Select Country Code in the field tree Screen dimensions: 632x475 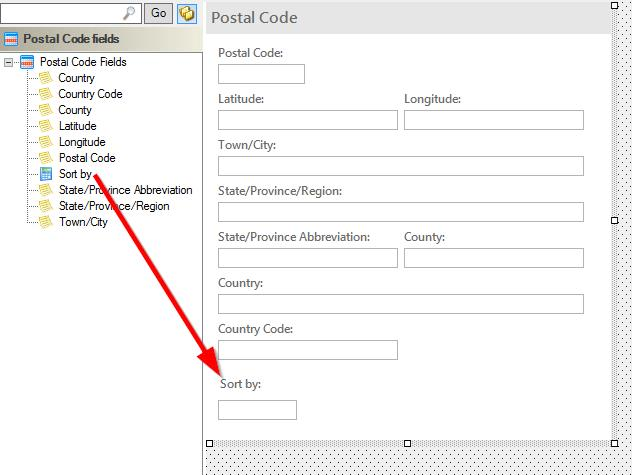coord(90,94)
